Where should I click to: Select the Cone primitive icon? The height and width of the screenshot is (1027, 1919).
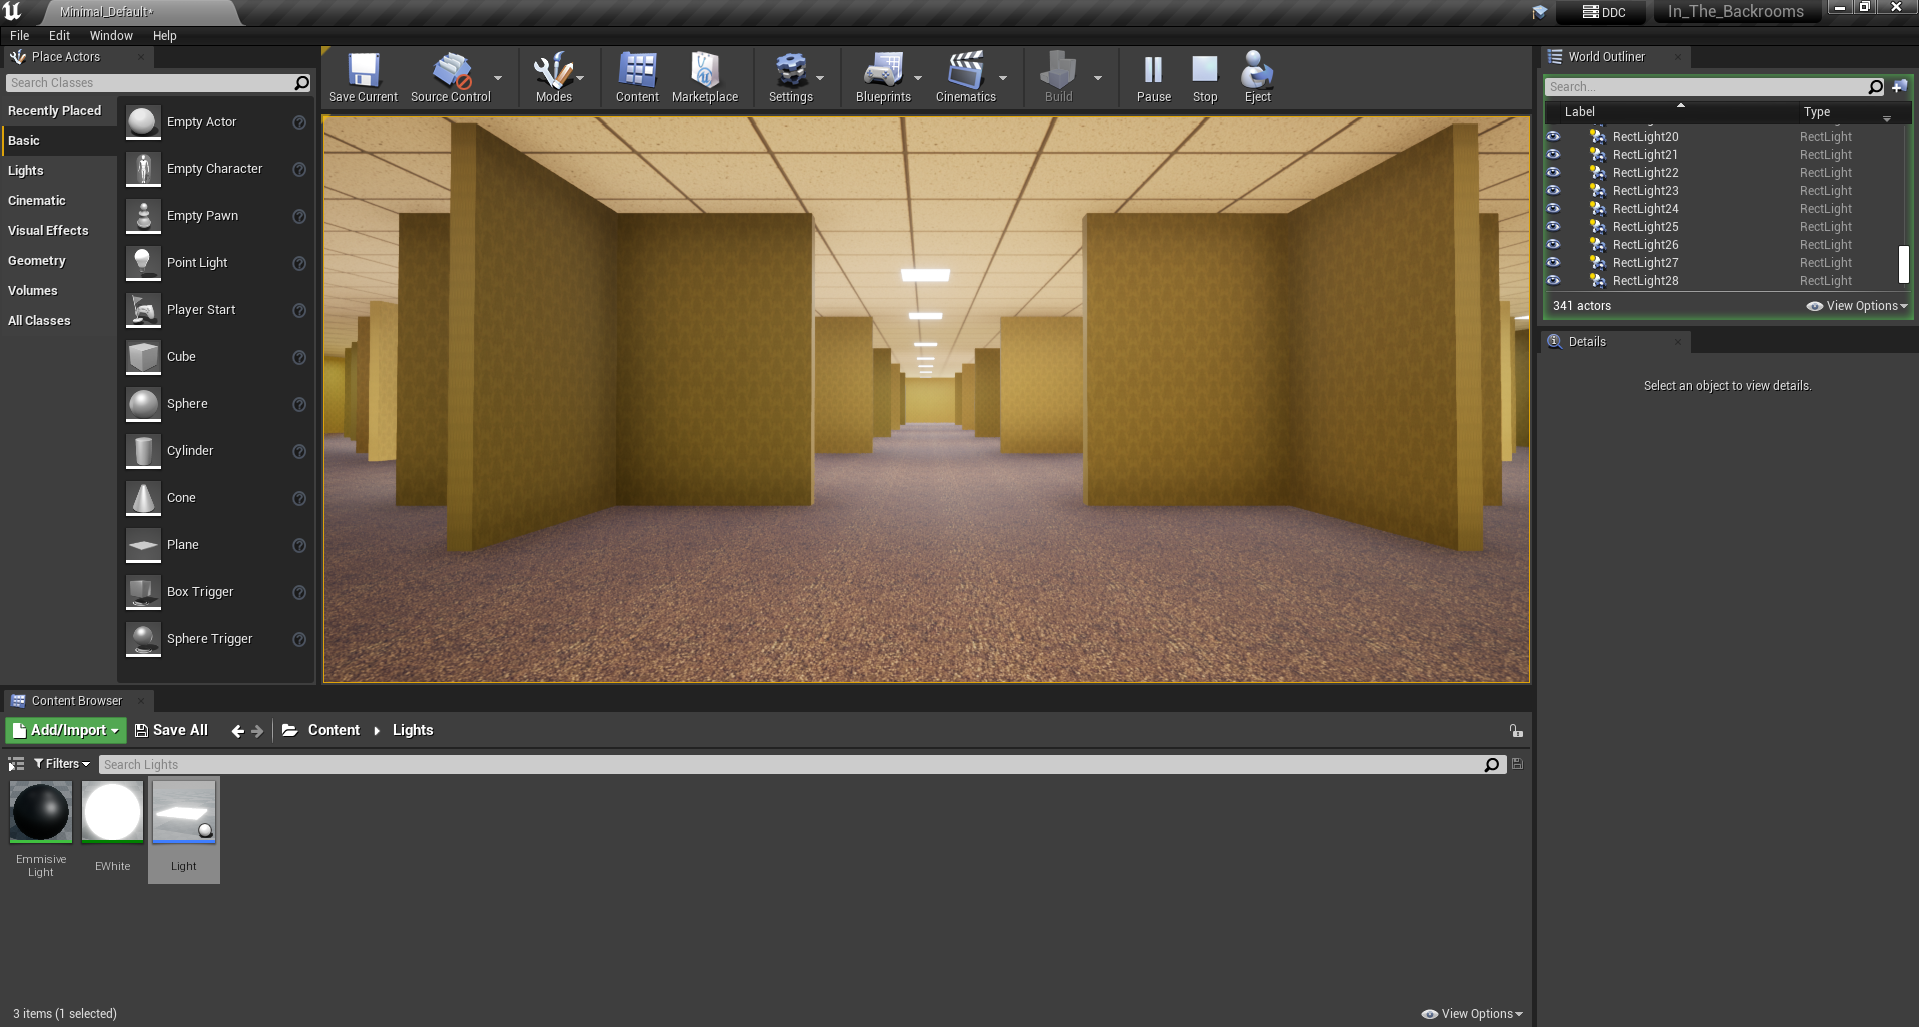[x=143, y=498]
